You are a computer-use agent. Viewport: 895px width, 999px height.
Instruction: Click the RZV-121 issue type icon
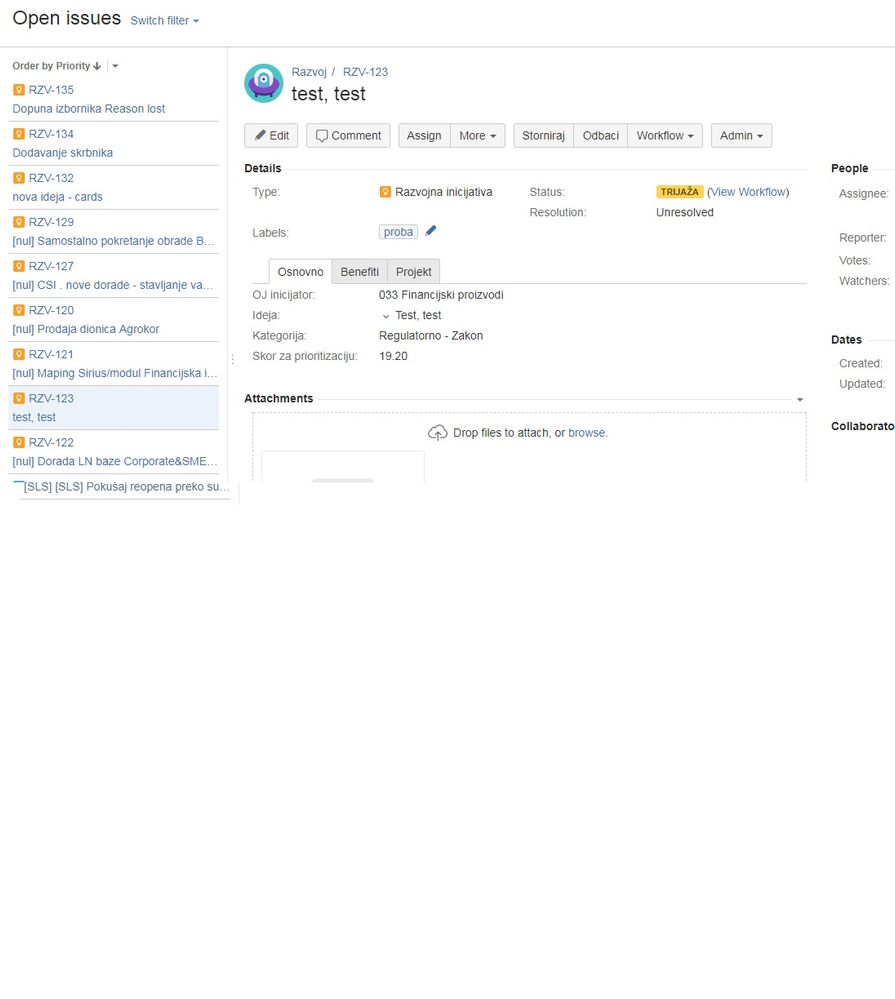coord(19,354)
